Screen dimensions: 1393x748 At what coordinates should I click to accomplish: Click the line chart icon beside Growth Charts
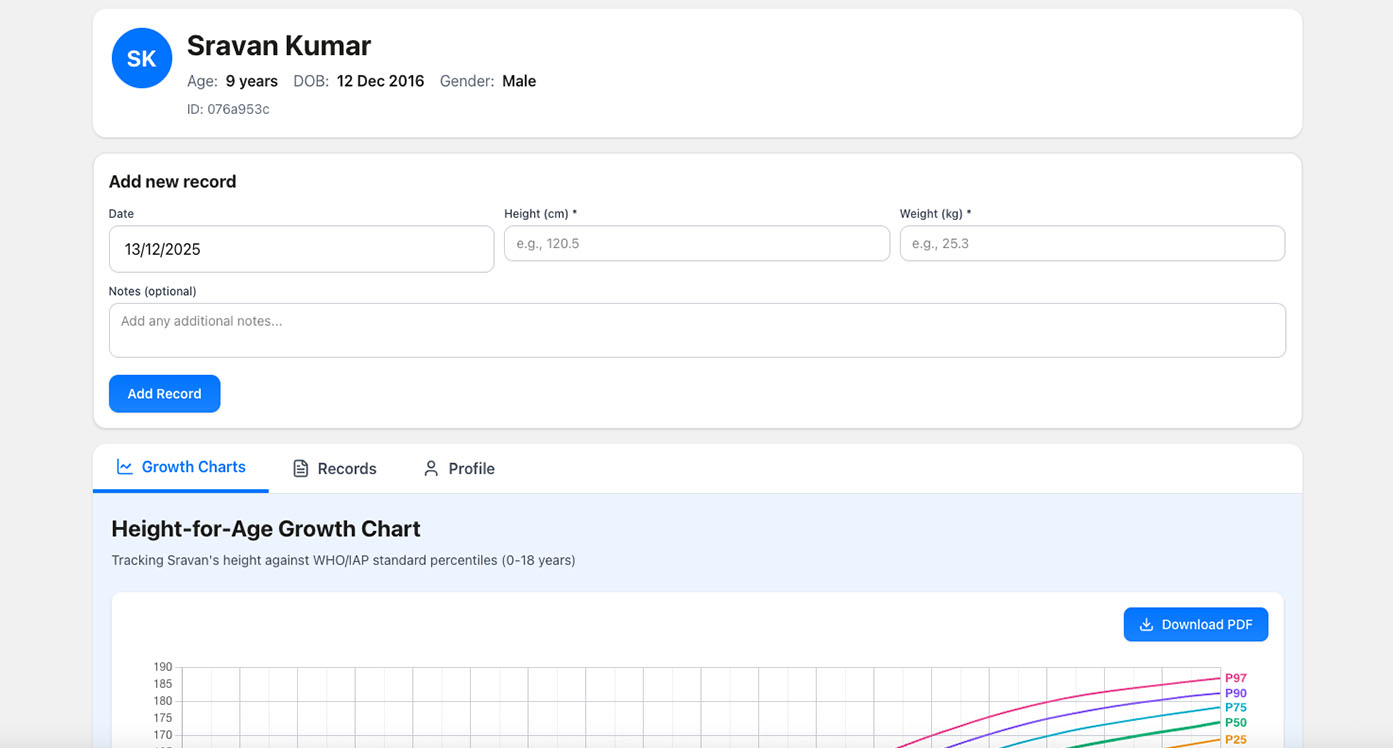coord(125,467)
